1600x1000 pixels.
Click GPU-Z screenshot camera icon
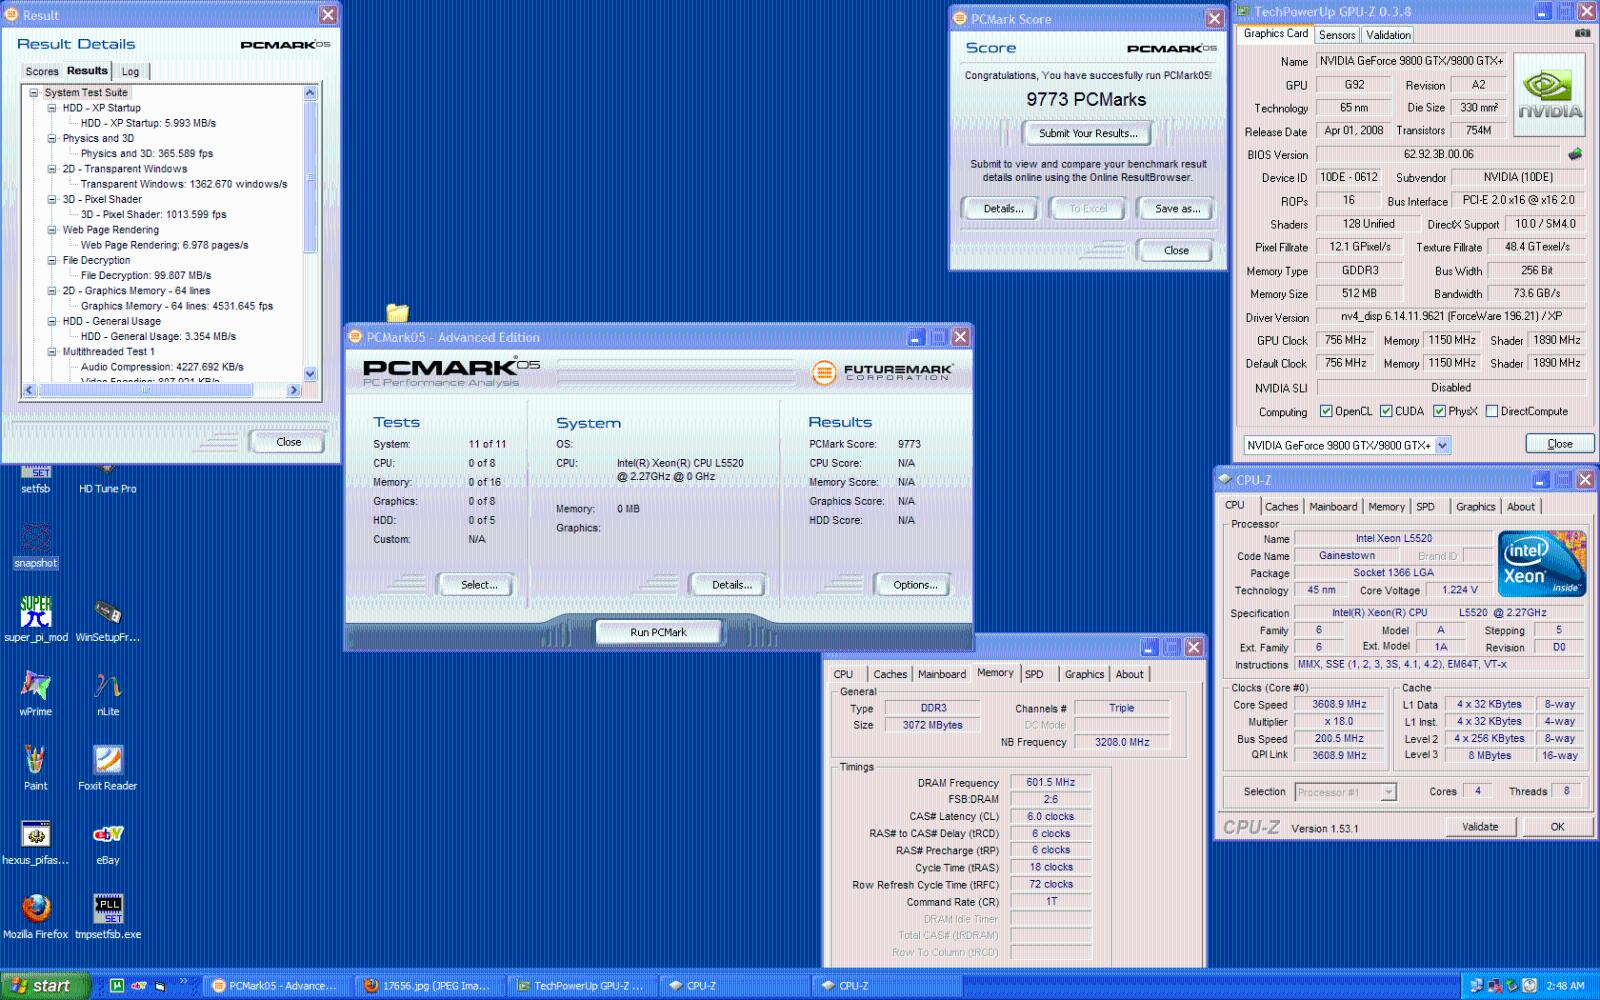(1582, 33)
